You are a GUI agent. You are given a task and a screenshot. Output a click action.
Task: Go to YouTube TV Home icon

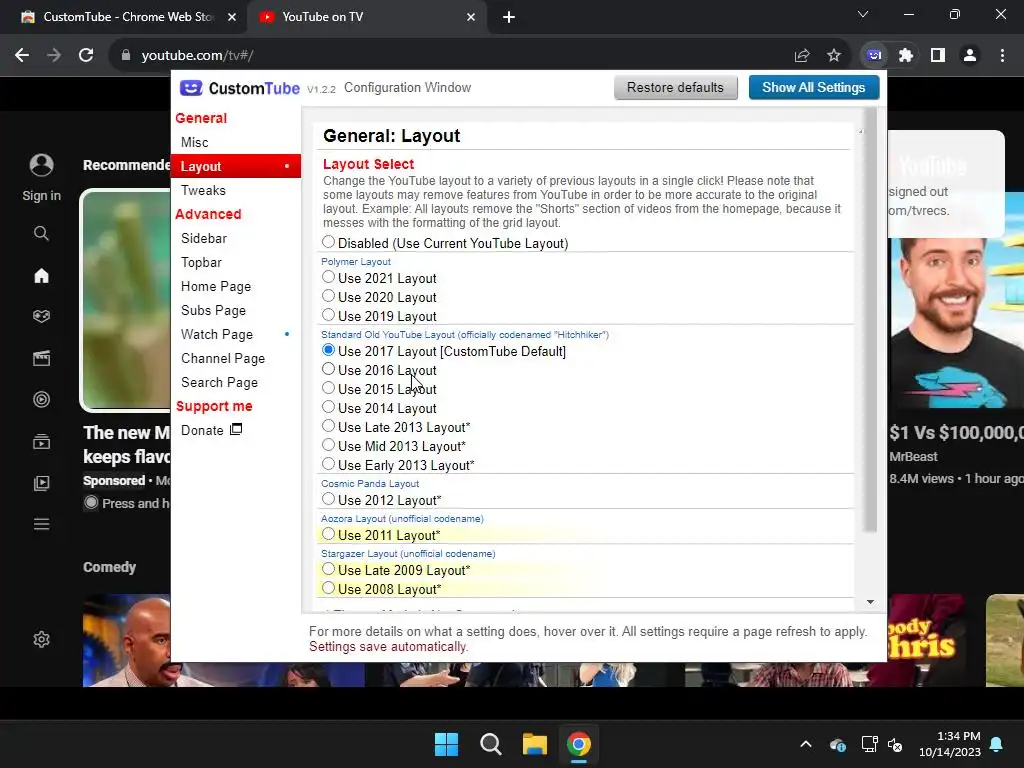point(41,276)
